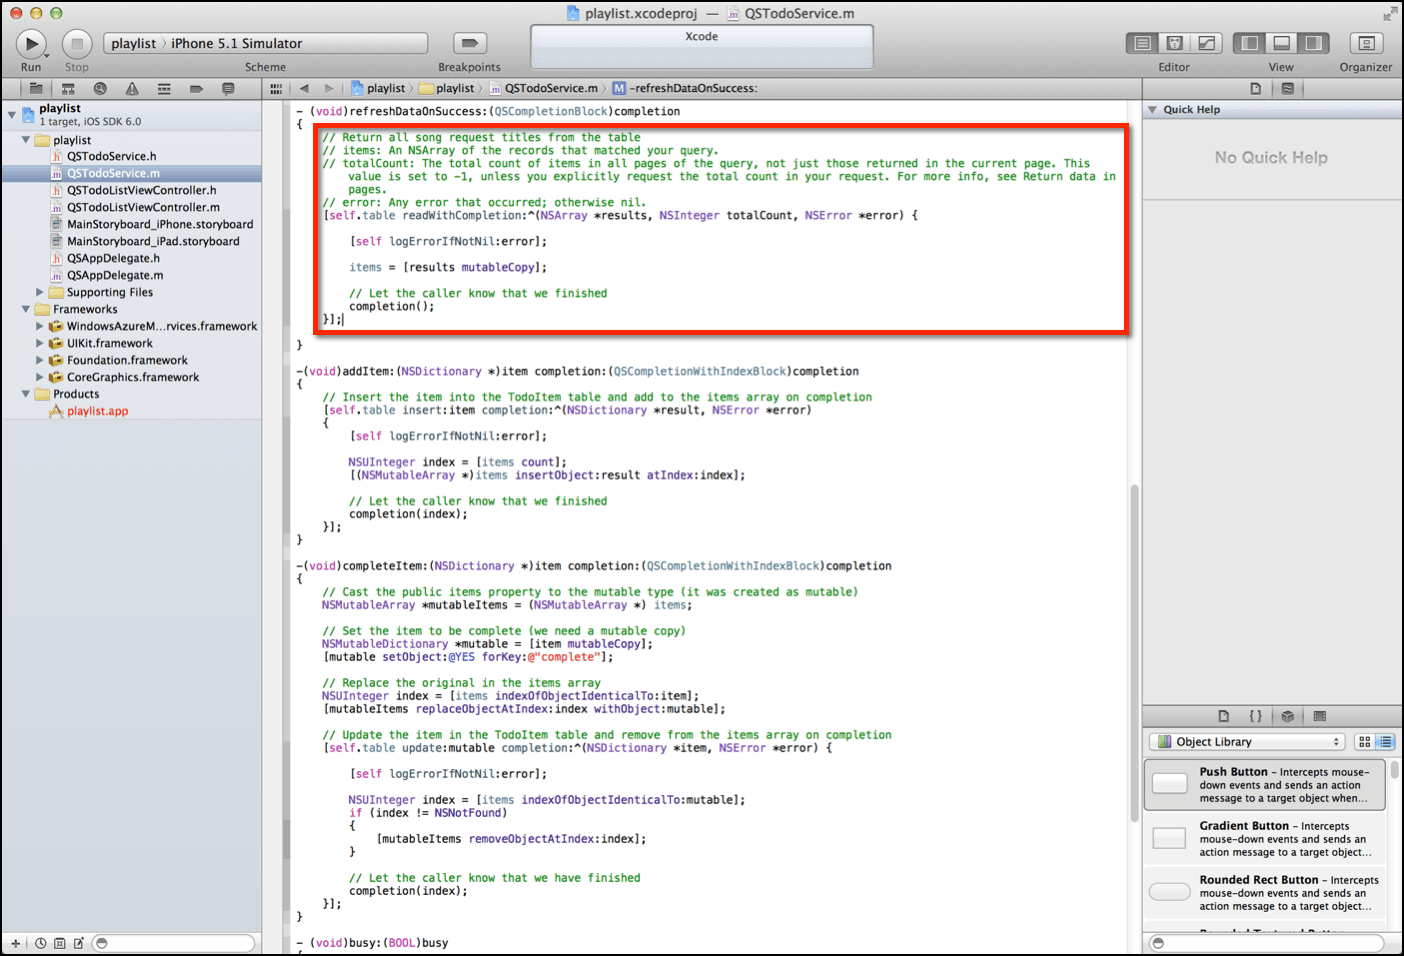Click the recent files clock icon

coord(40,943)
